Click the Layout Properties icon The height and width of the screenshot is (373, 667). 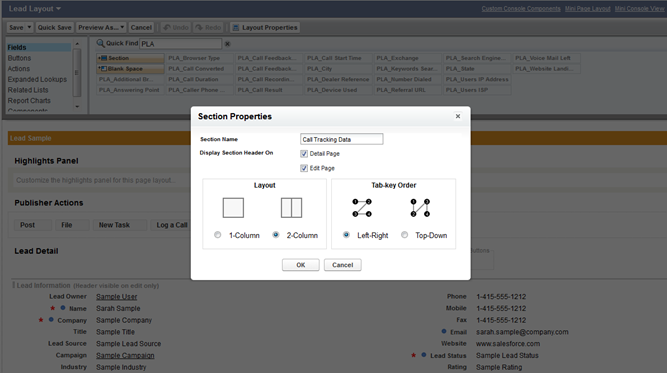[235, 28]
